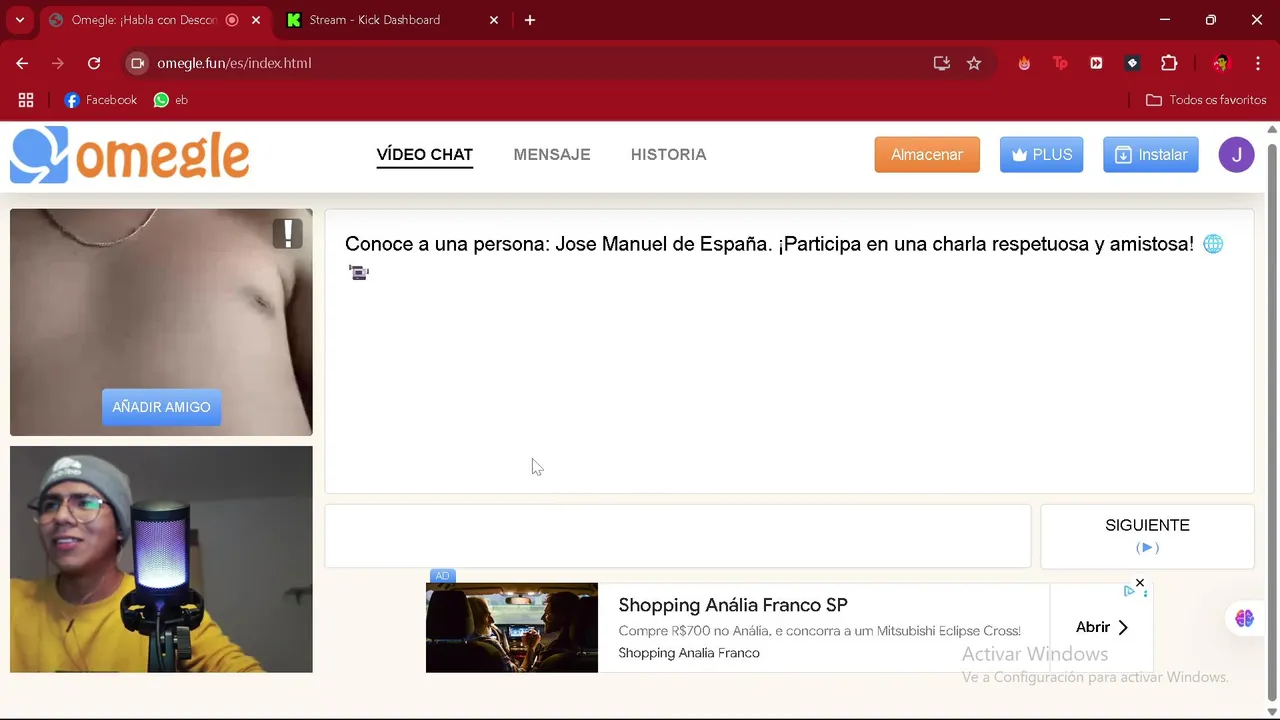Click your own webcam preview
Viewport: 1280px width, 720px height.
point(161,559)
